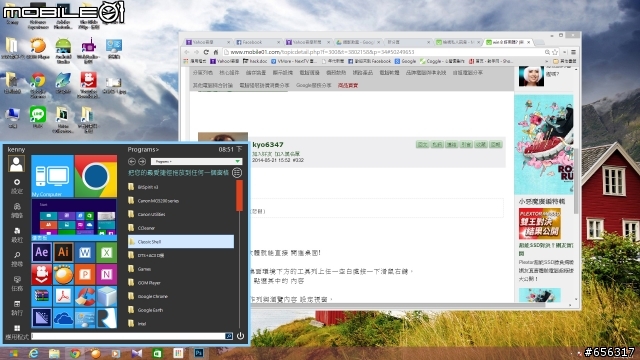Open the LINE shortcut on the desktop
The width and height of the screenshot is (640, 360).
coord(38,117)
